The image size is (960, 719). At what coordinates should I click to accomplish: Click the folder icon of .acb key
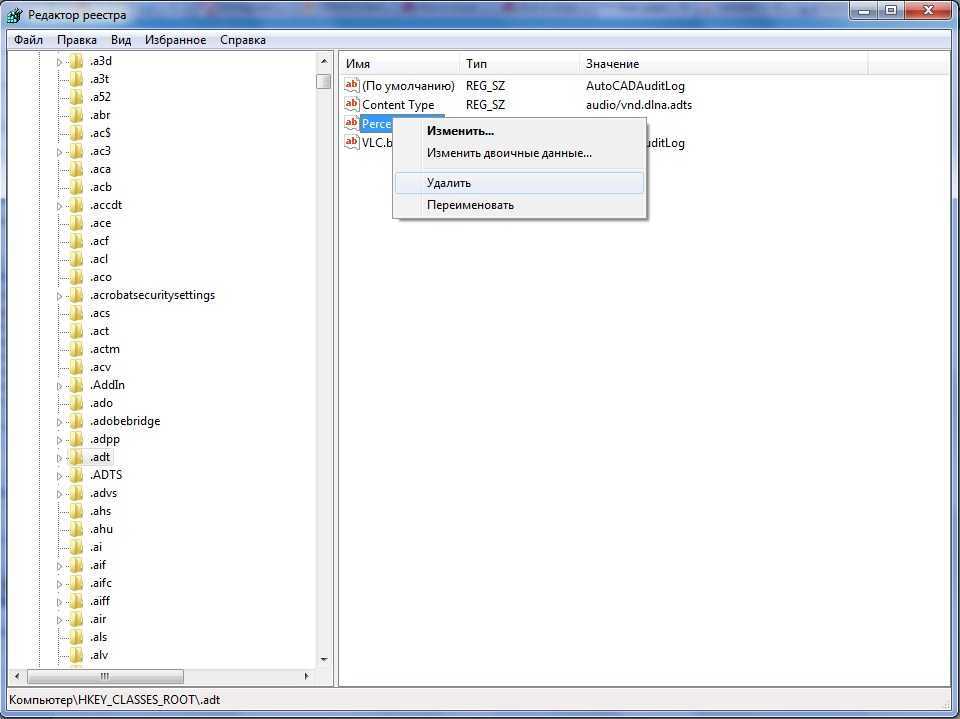click(x=77, y=187)
